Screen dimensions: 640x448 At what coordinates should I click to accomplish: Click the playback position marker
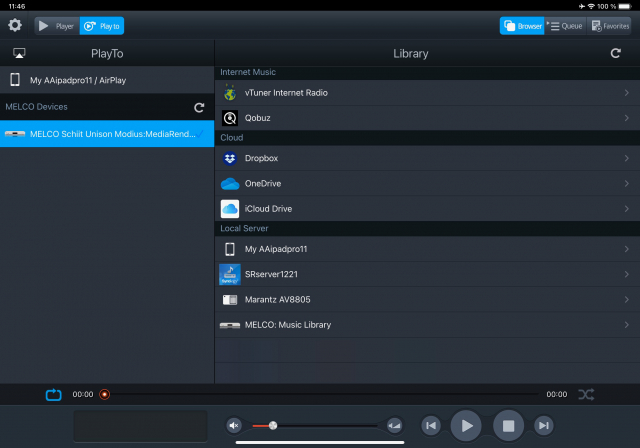point(104,395)
